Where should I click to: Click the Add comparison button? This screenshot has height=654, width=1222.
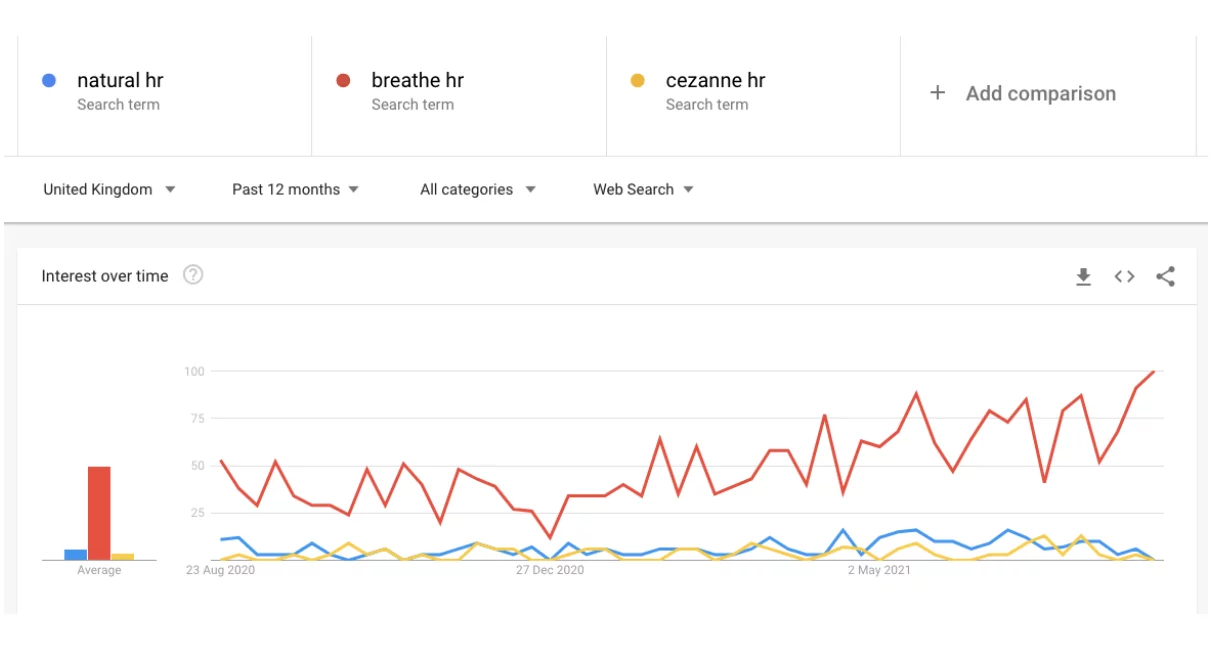1040,94
